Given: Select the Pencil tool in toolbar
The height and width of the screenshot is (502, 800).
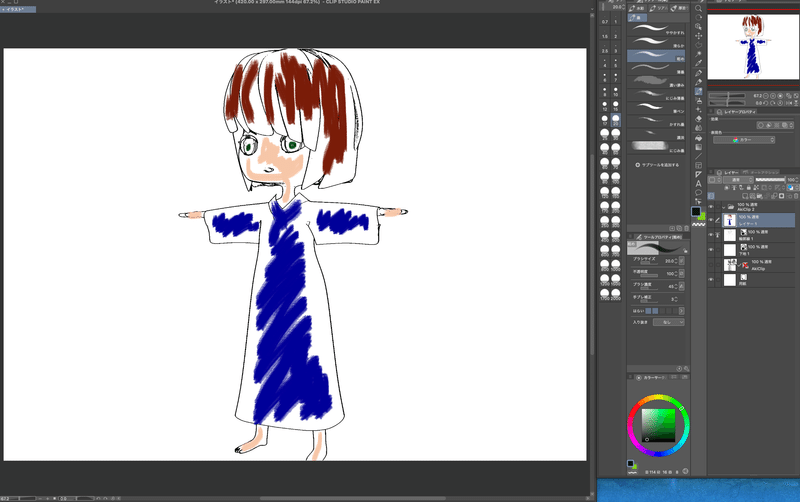Looking at the screenshot, I should point(698,82).
